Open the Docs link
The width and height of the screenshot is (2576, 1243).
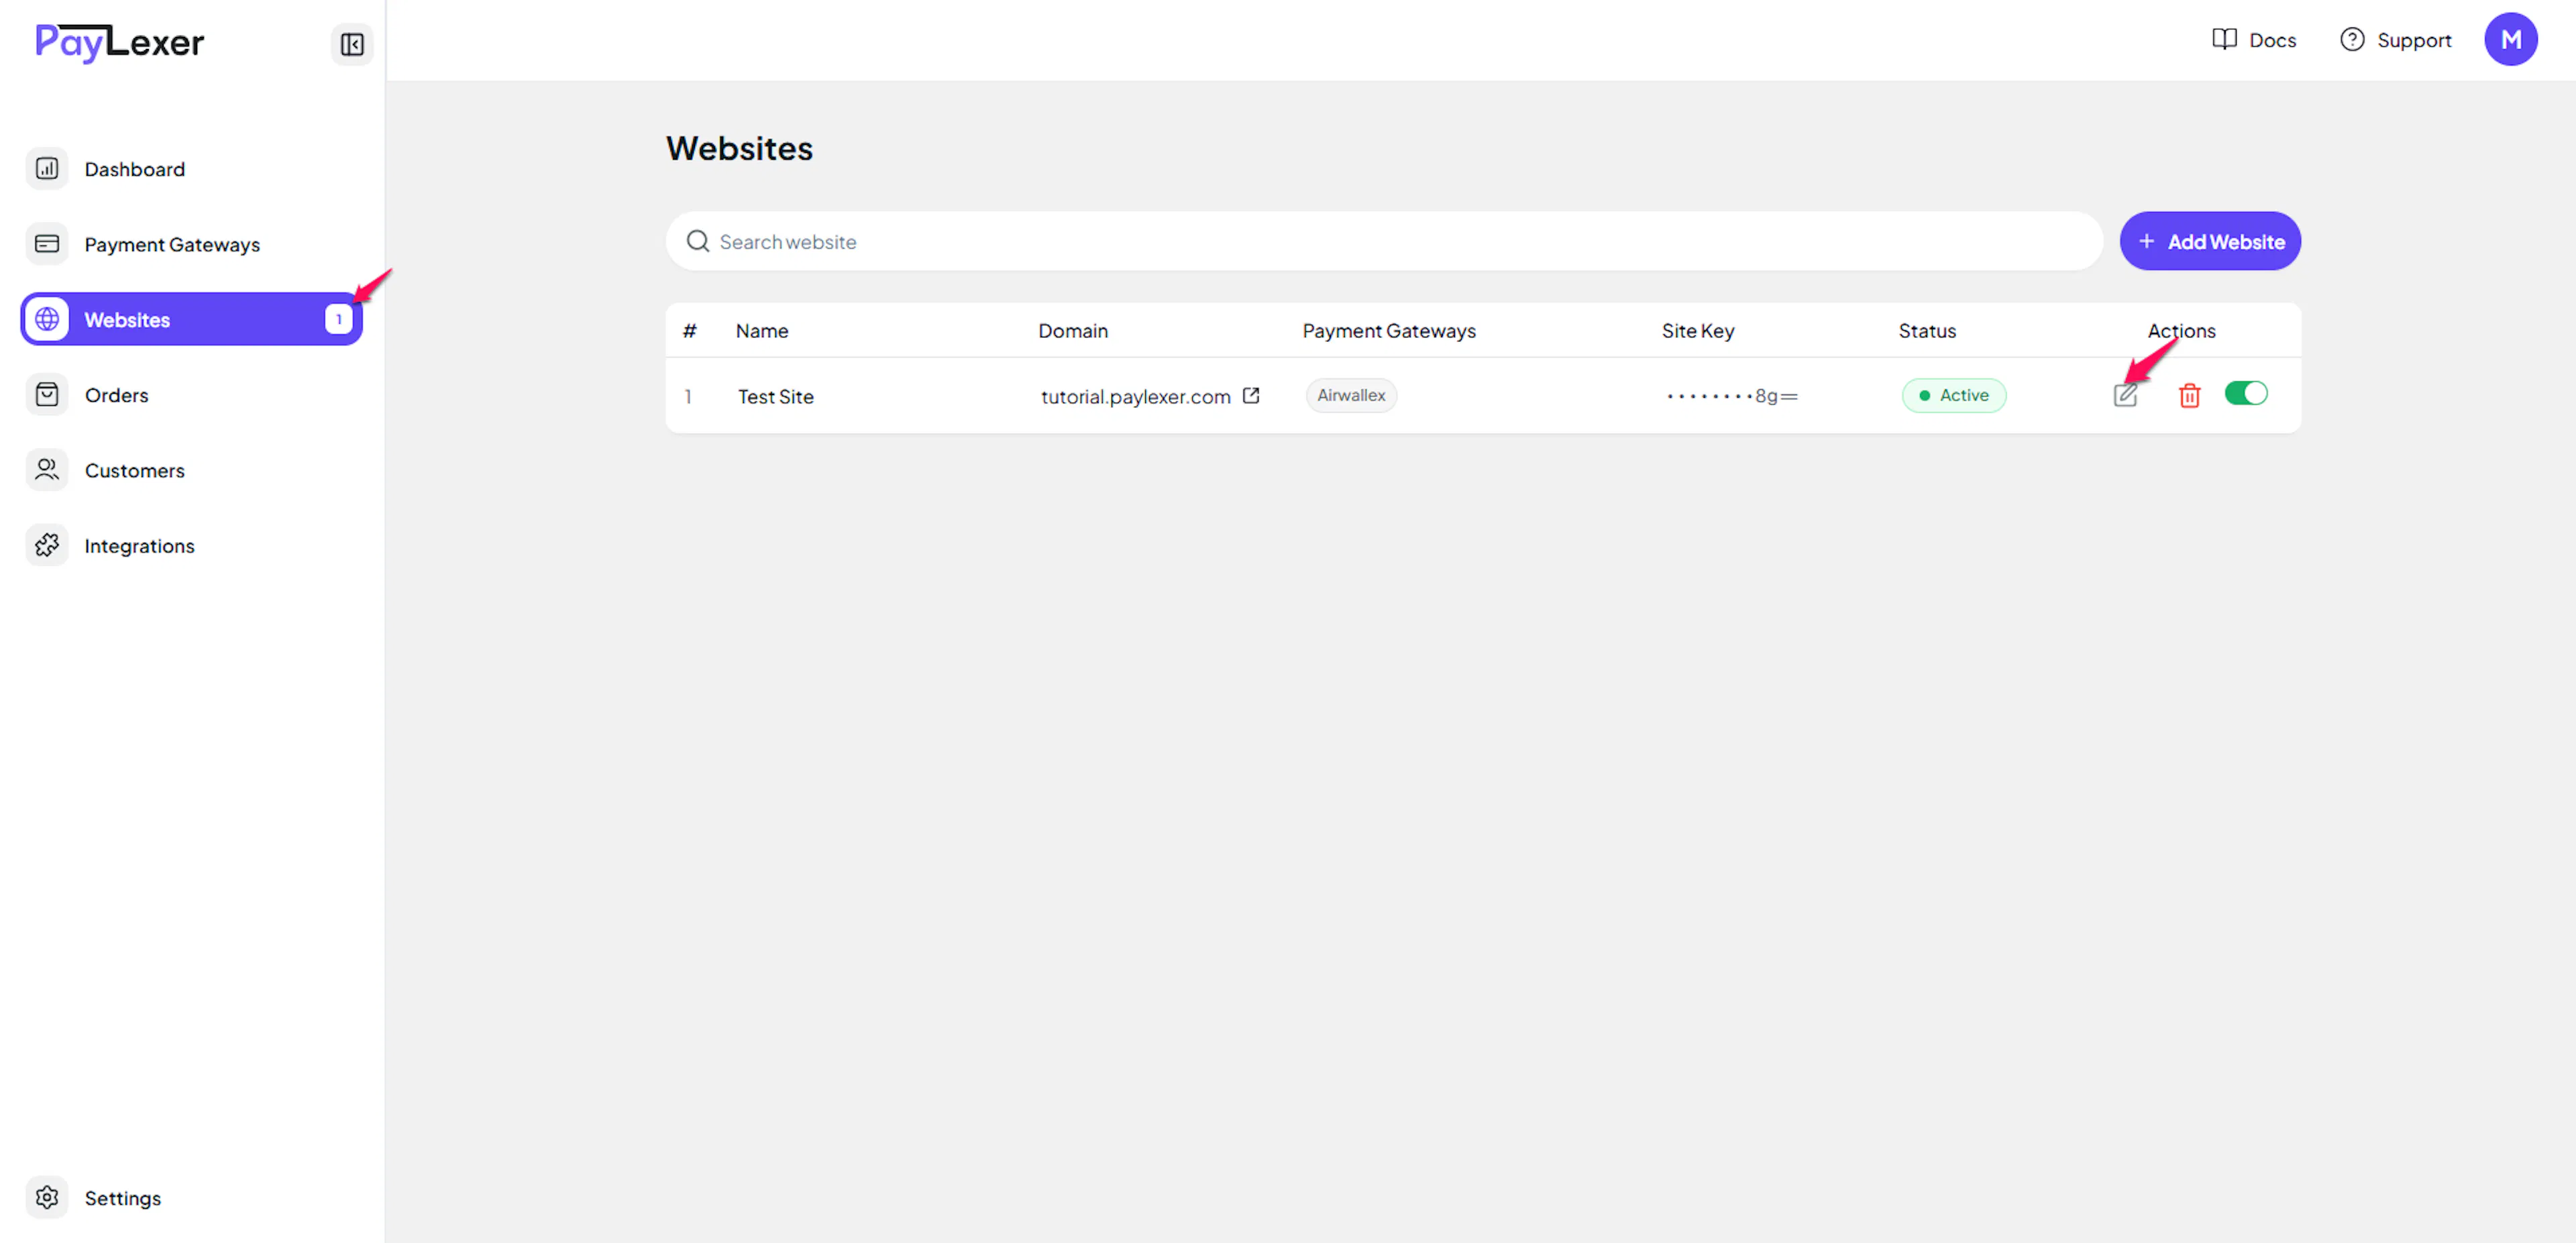click(2254, 40)
